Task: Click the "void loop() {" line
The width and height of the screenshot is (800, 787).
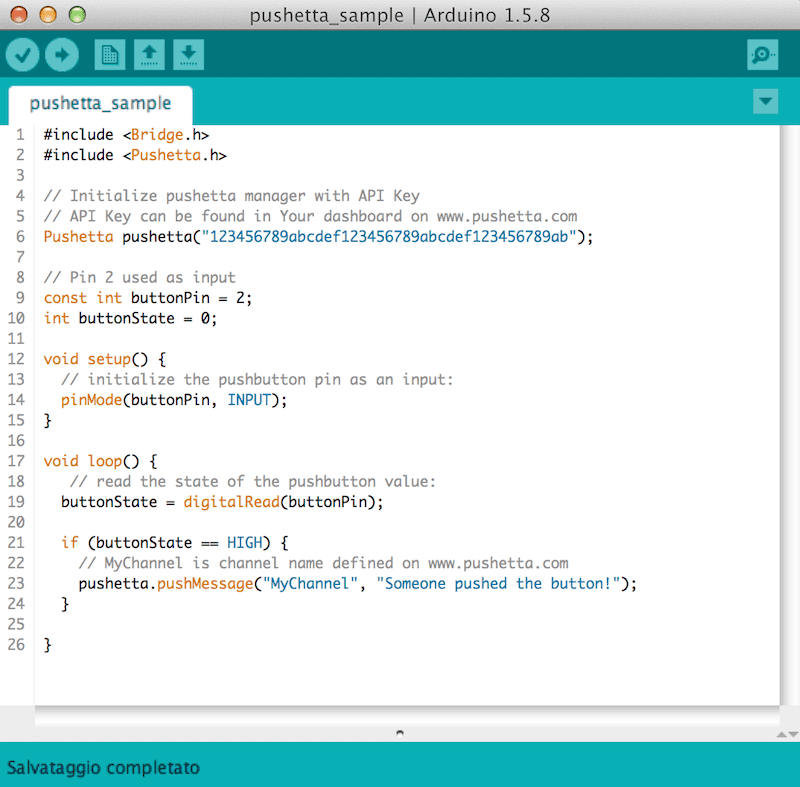Action: [x=101, y=461]
